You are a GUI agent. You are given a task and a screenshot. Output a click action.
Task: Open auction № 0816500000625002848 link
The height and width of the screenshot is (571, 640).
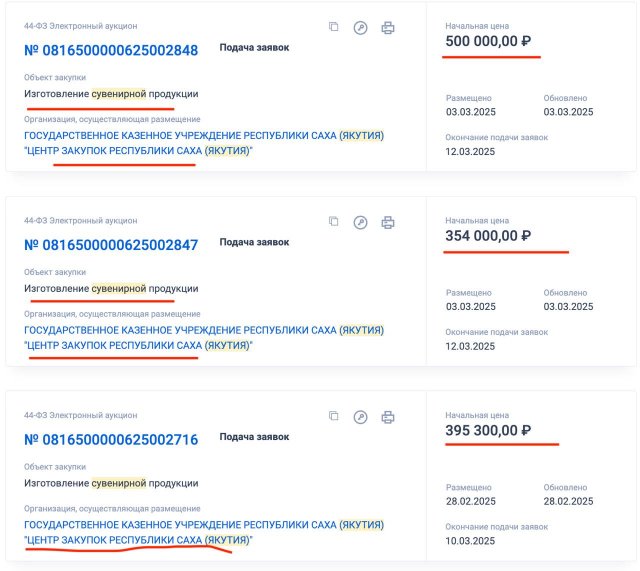pos(111,50)
